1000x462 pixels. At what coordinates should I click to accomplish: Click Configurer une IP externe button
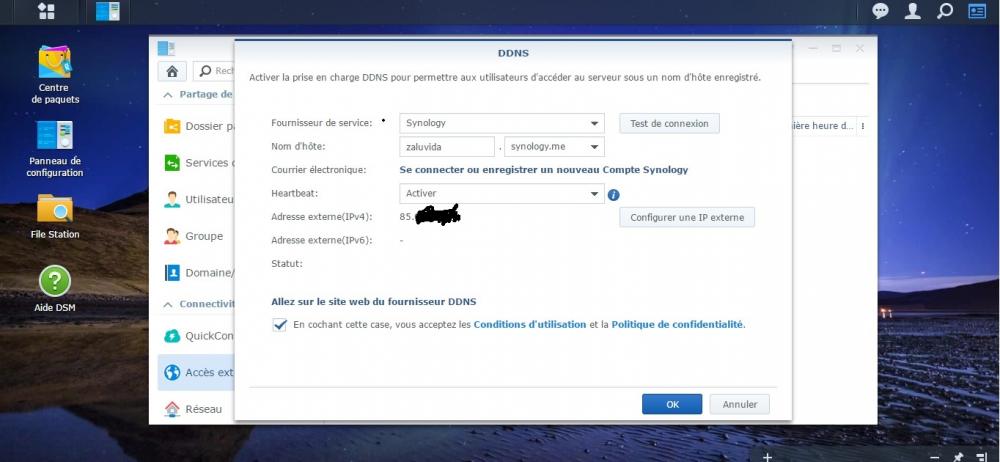pos(687,217)
